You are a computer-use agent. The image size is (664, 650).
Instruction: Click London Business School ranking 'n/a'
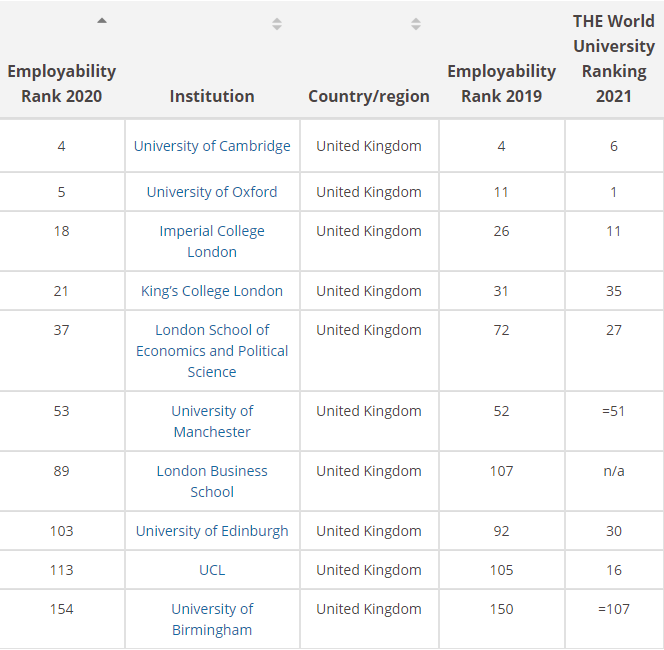click(x=614, y=471)
